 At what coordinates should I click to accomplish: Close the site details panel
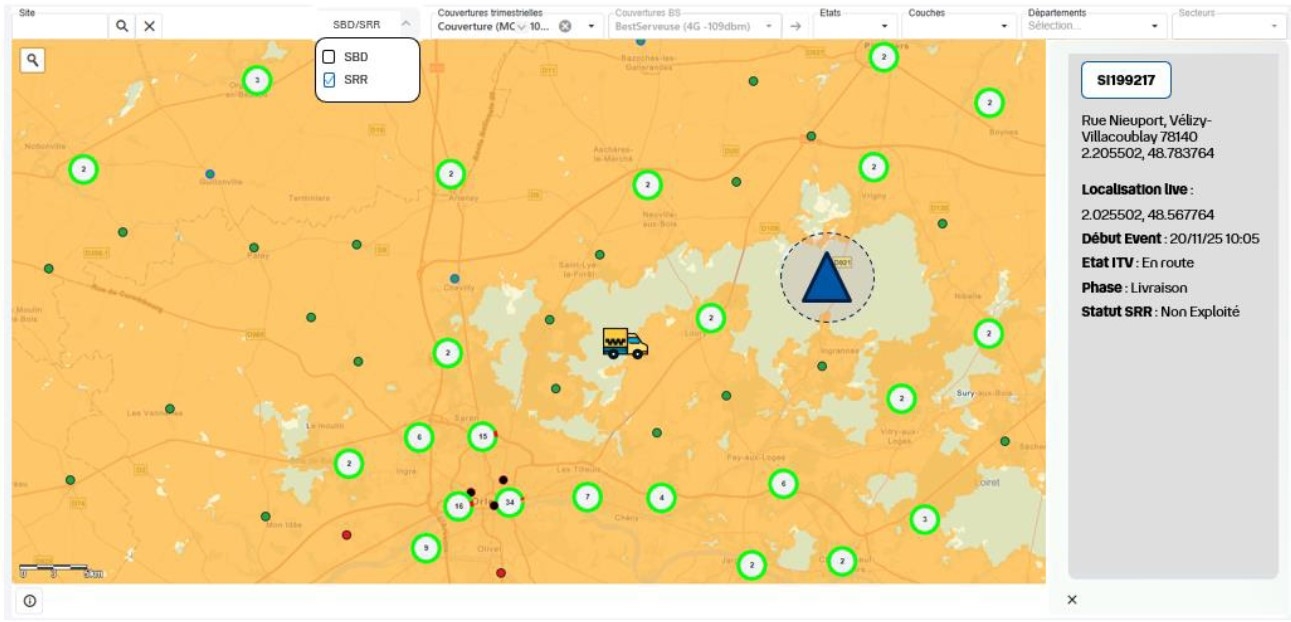(x=1072, y=600)
